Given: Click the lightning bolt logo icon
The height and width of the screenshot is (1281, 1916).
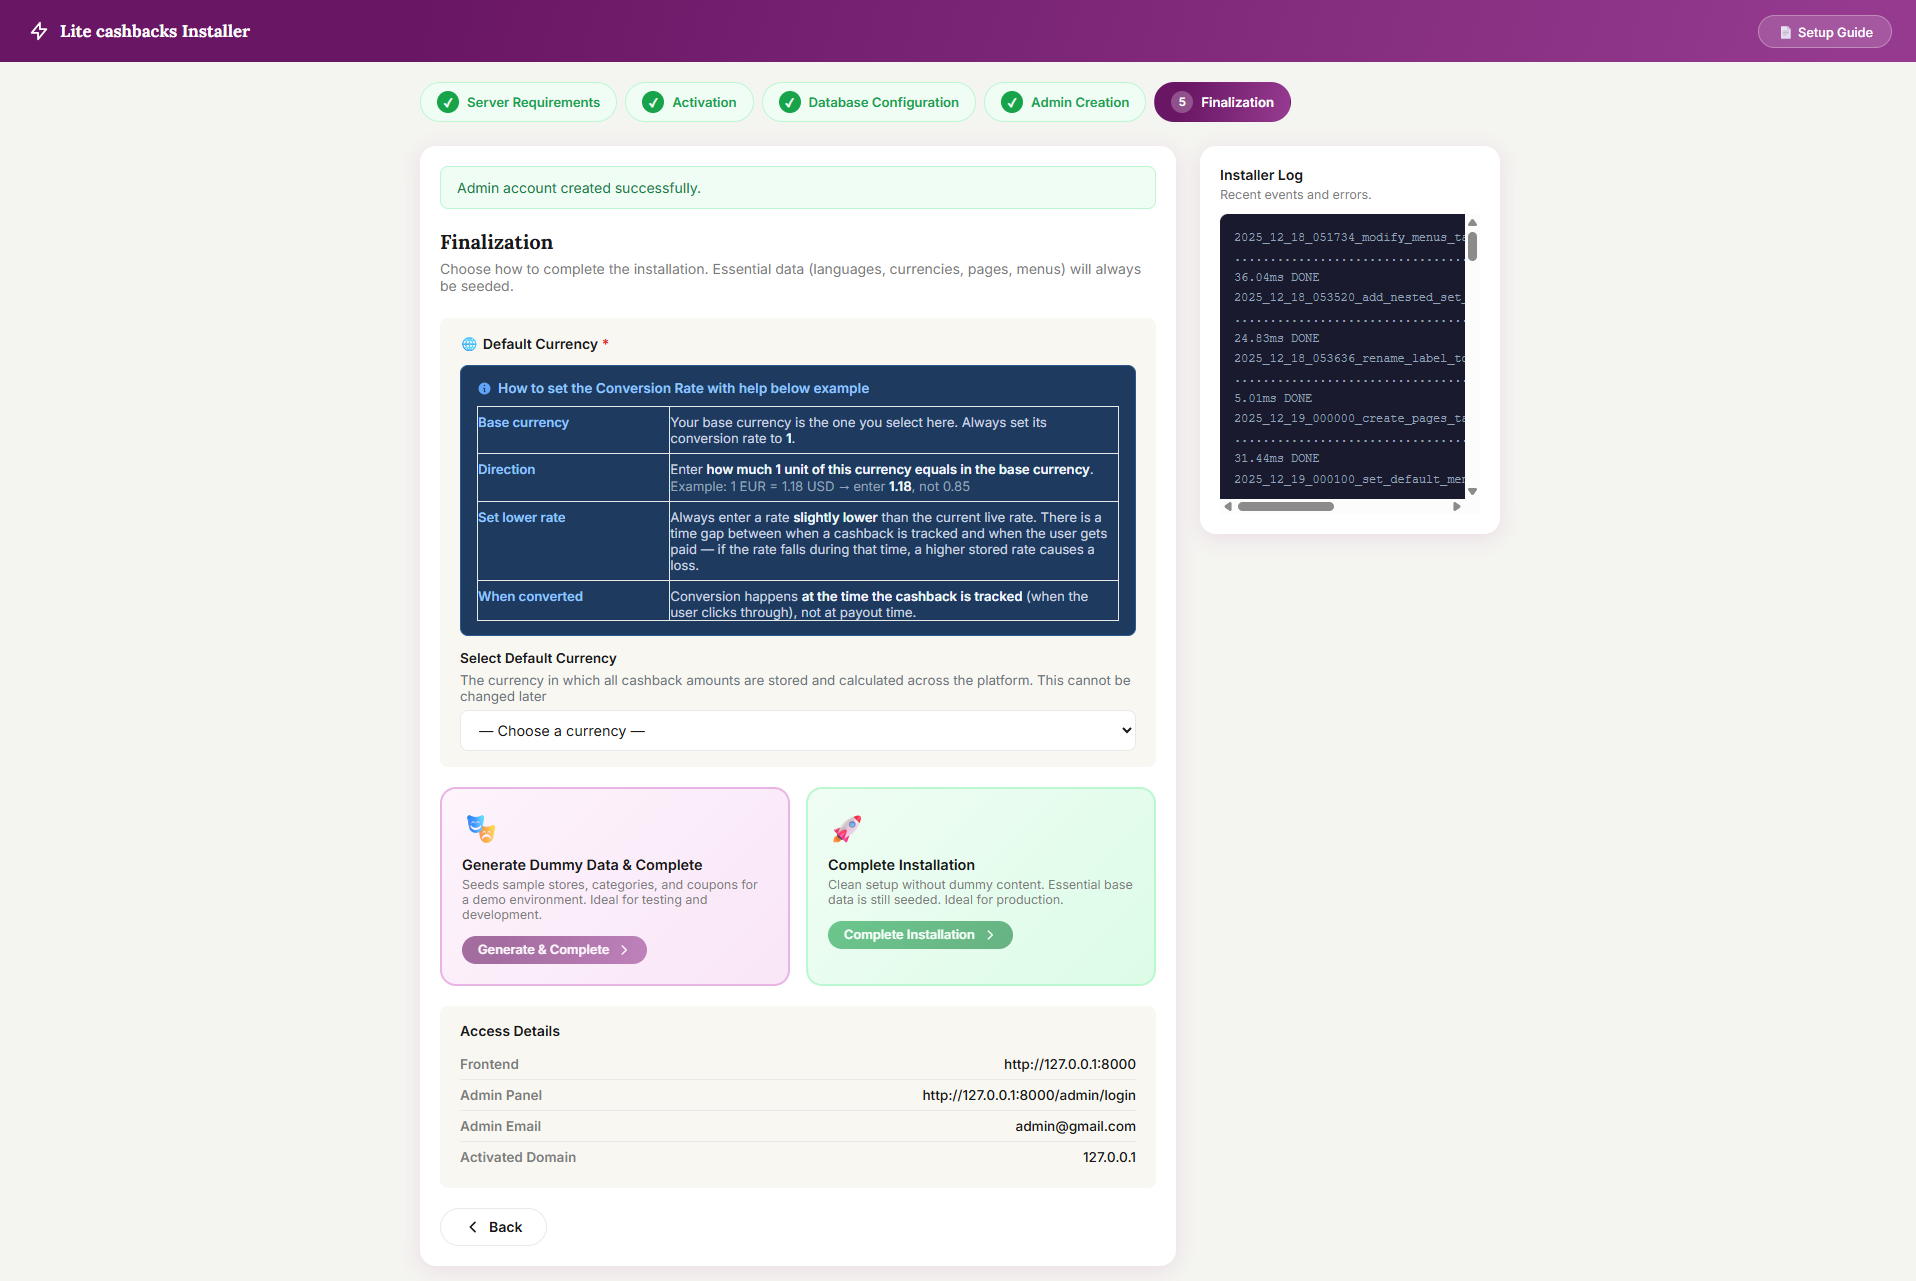Looking at the screenshot, I should 39,31.
